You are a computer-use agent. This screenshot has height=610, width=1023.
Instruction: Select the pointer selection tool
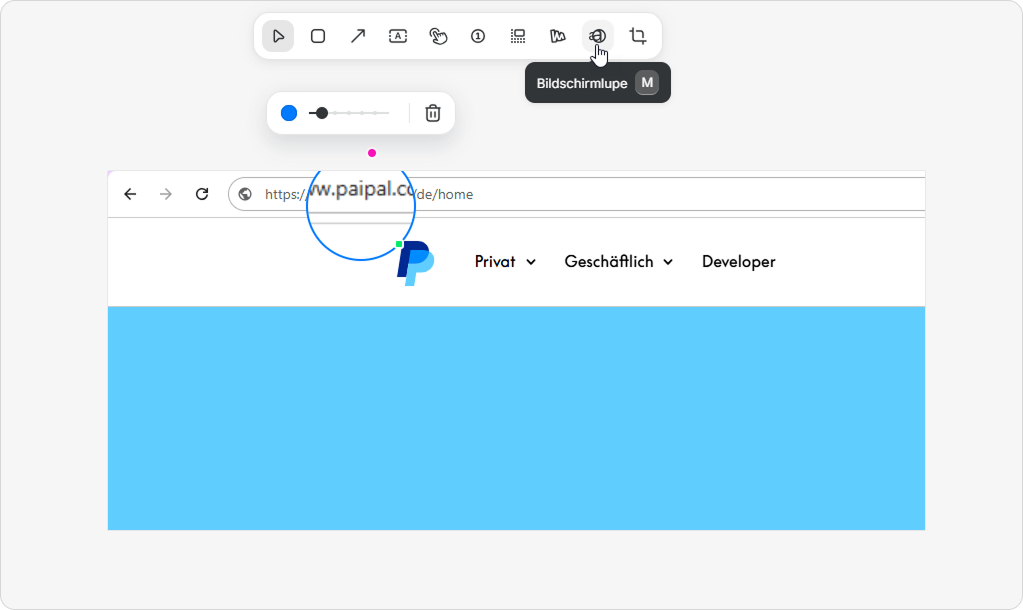tap(278, 36)
